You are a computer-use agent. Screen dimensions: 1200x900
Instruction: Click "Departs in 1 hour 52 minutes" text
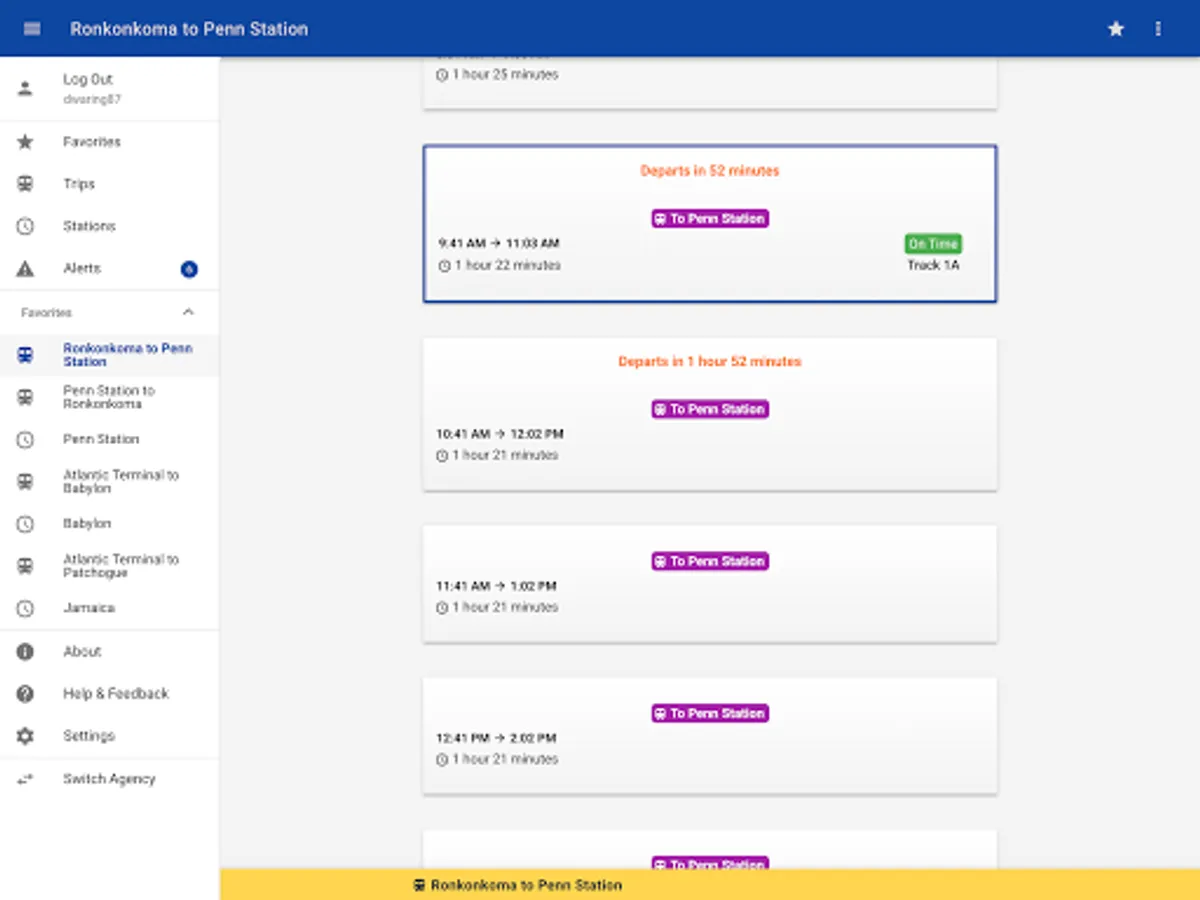710,361
